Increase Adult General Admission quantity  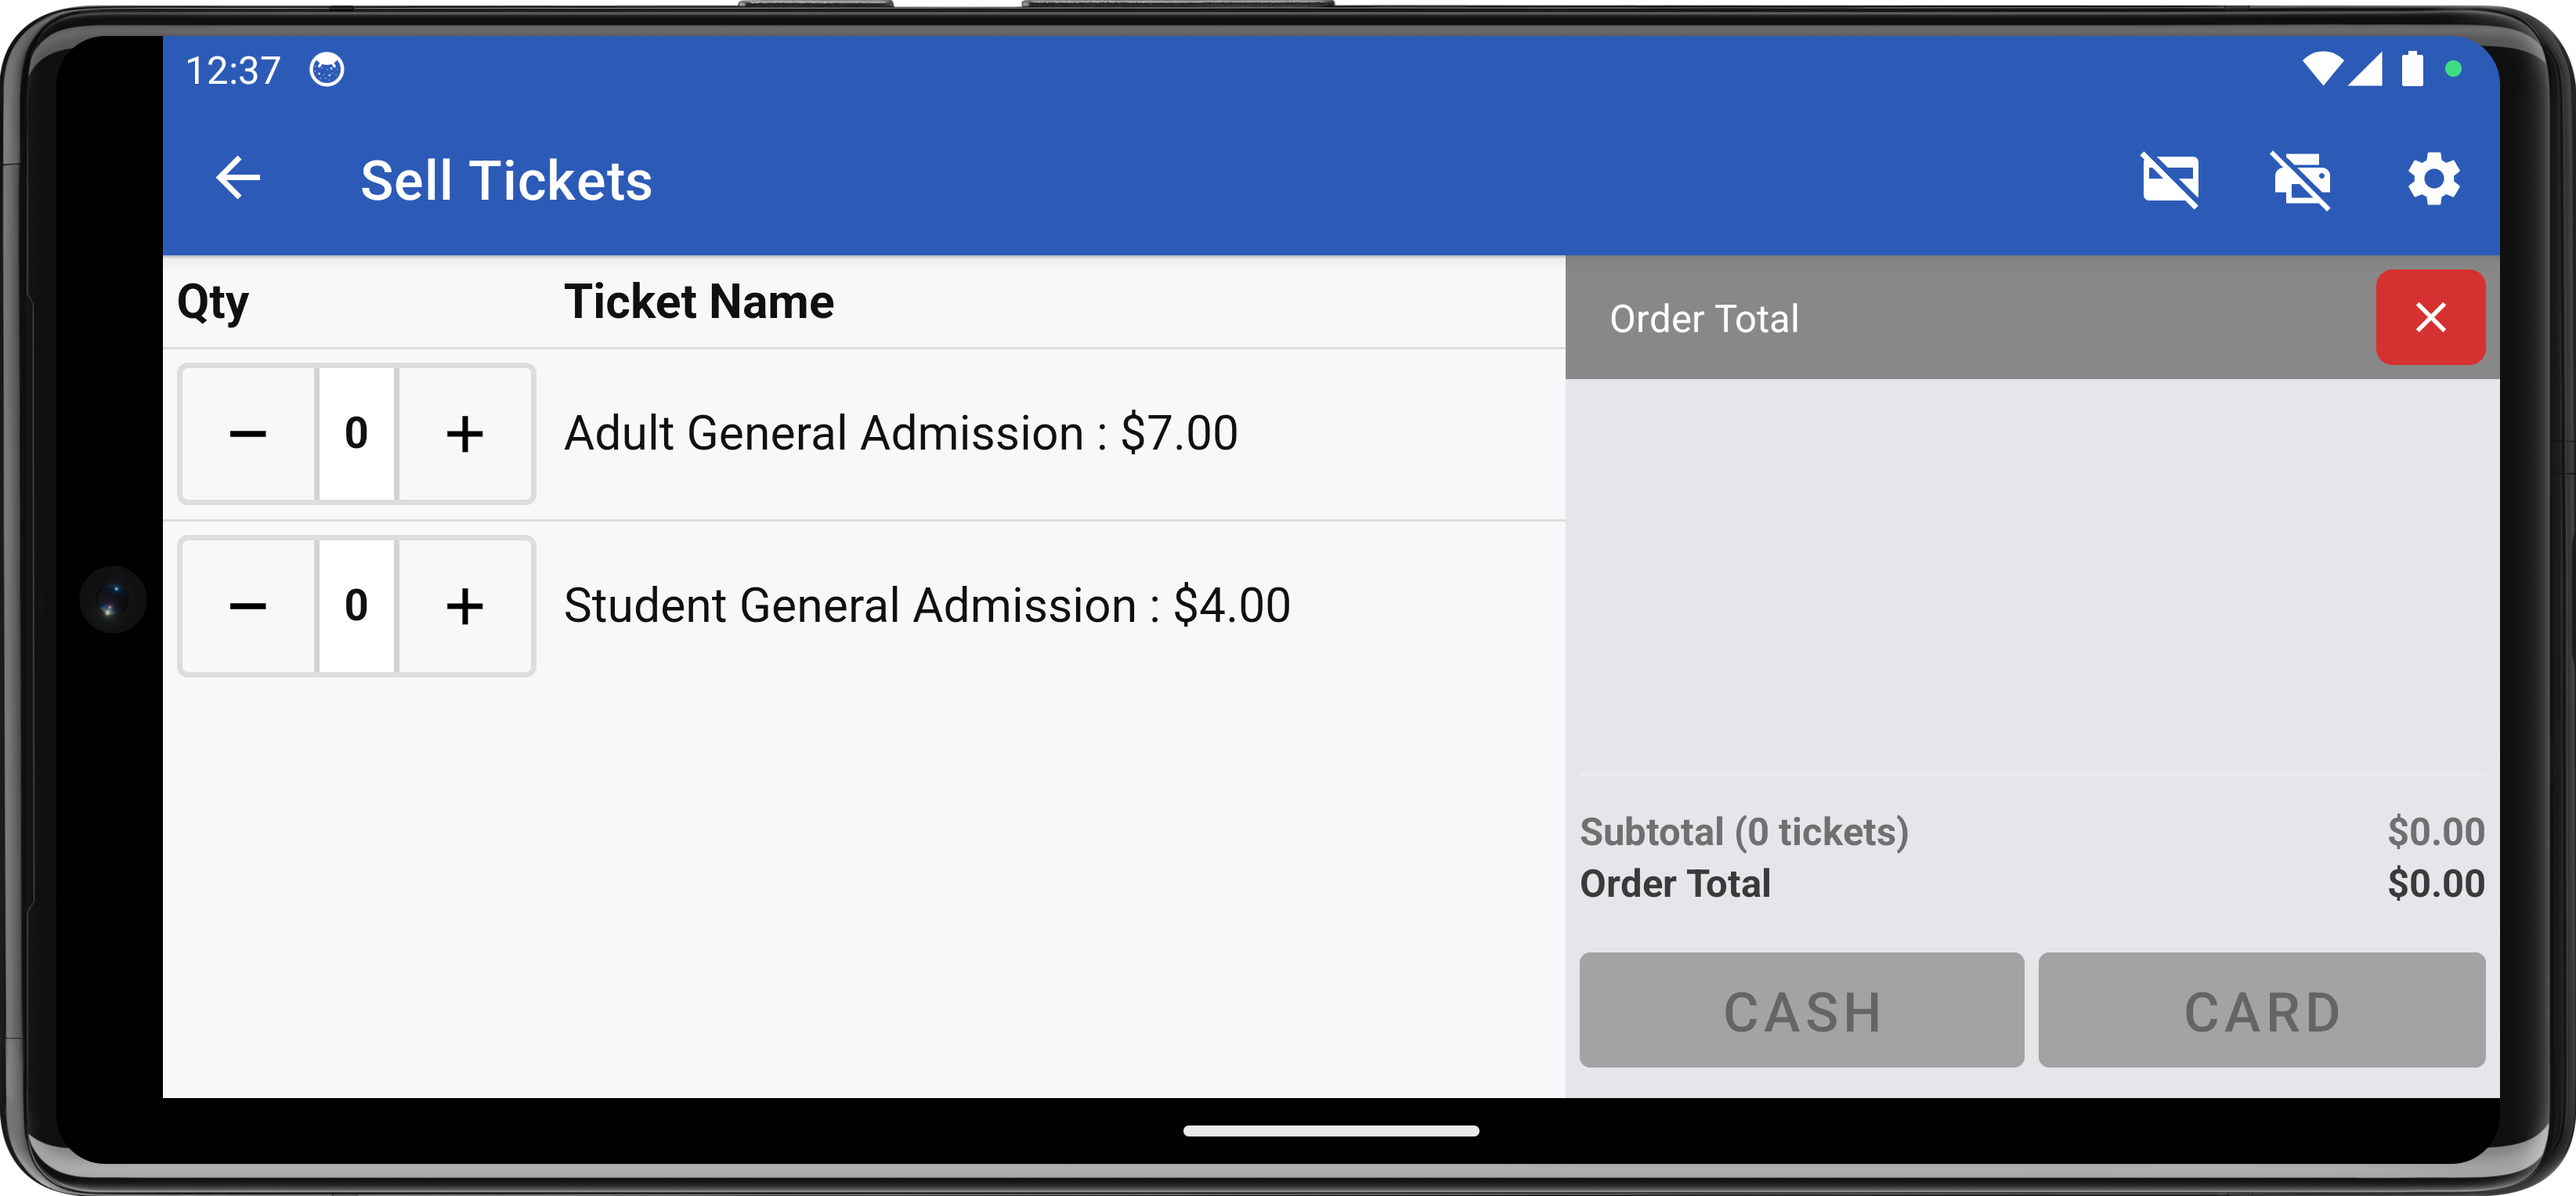coord(465,434)
